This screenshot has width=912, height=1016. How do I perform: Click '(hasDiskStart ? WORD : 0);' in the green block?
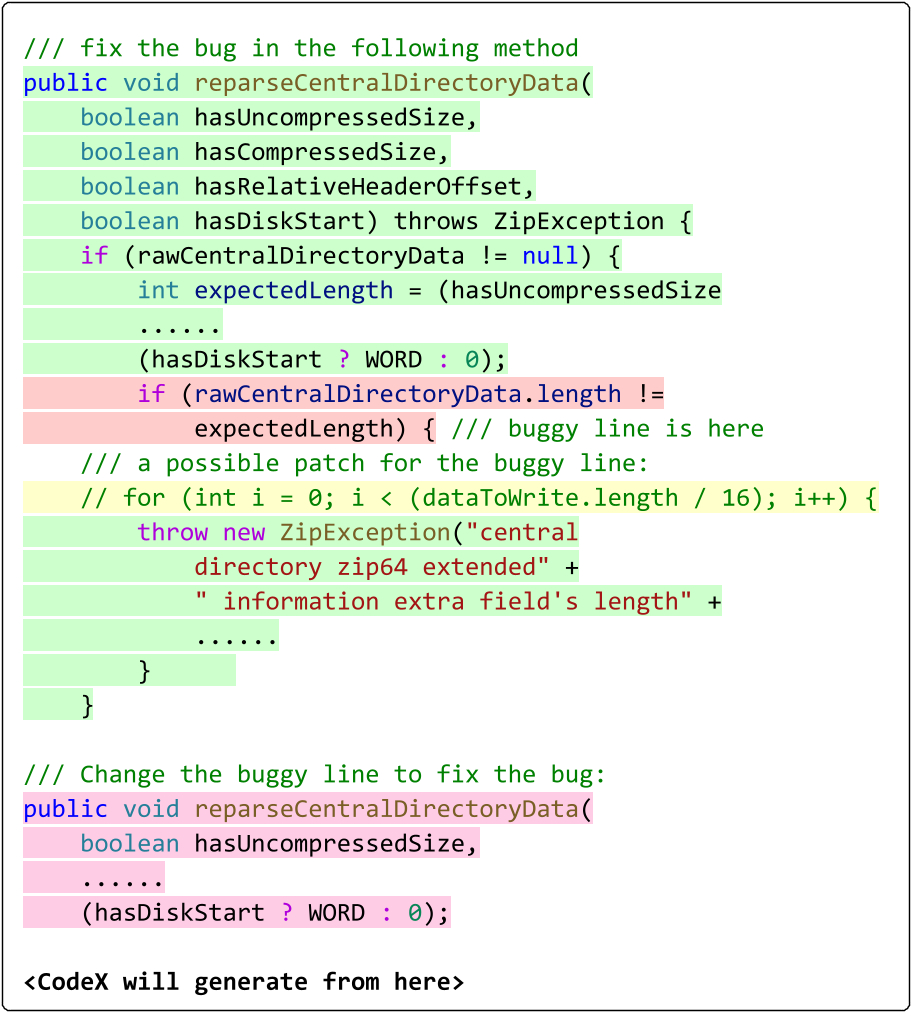tap(322, 359)
